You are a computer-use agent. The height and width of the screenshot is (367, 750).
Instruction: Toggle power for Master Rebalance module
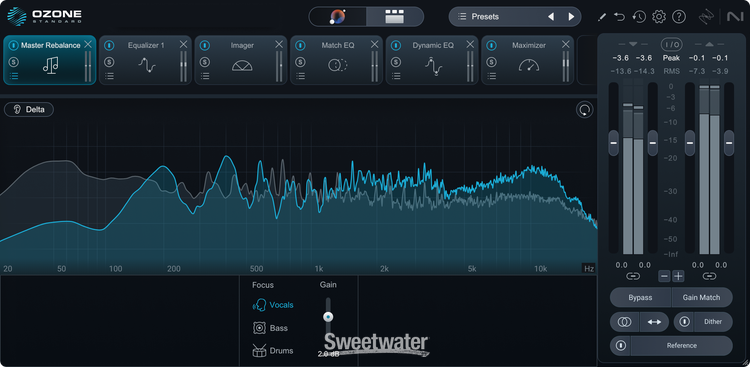[14, 45]
